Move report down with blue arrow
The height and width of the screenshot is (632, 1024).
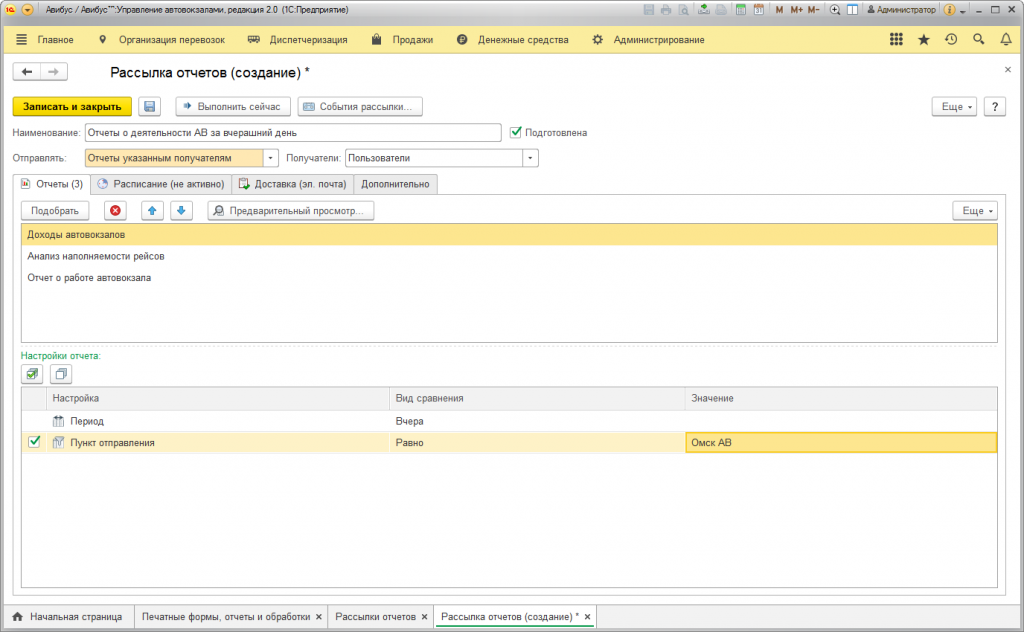(x=181, y=210)
